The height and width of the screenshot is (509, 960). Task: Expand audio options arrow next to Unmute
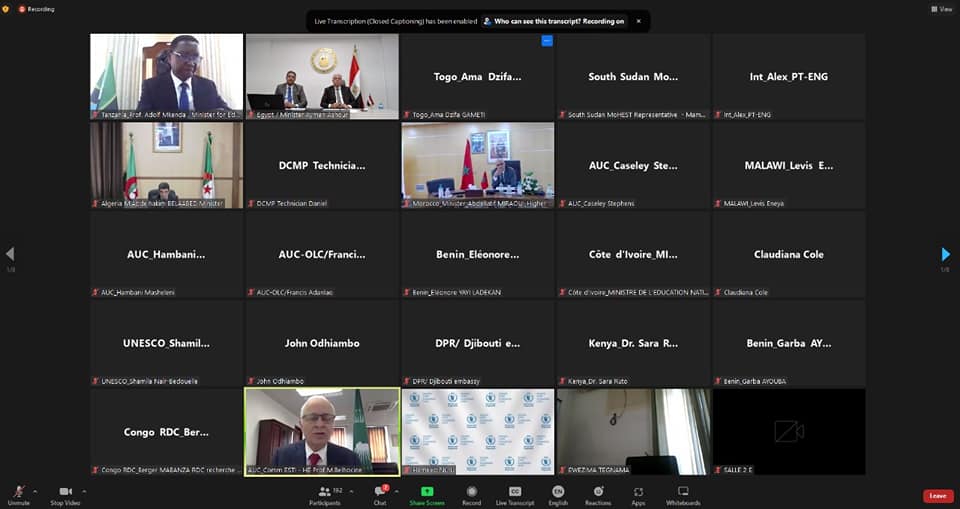pos(35,490)
